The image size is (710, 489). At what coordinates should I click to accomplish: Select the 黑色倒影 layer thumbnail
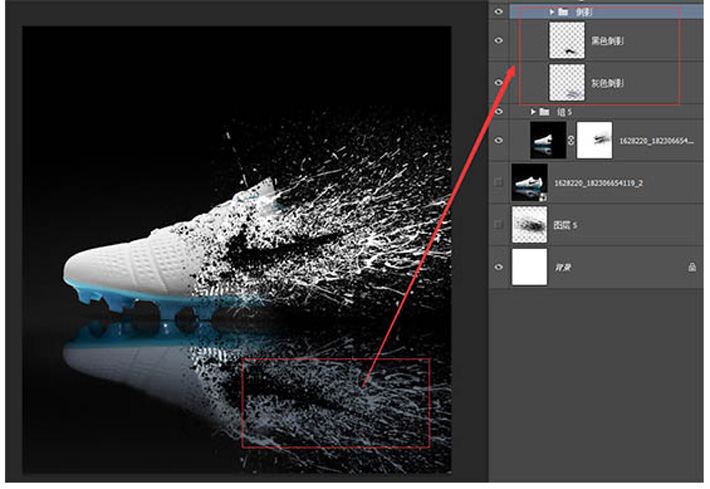tap(567, 41)
